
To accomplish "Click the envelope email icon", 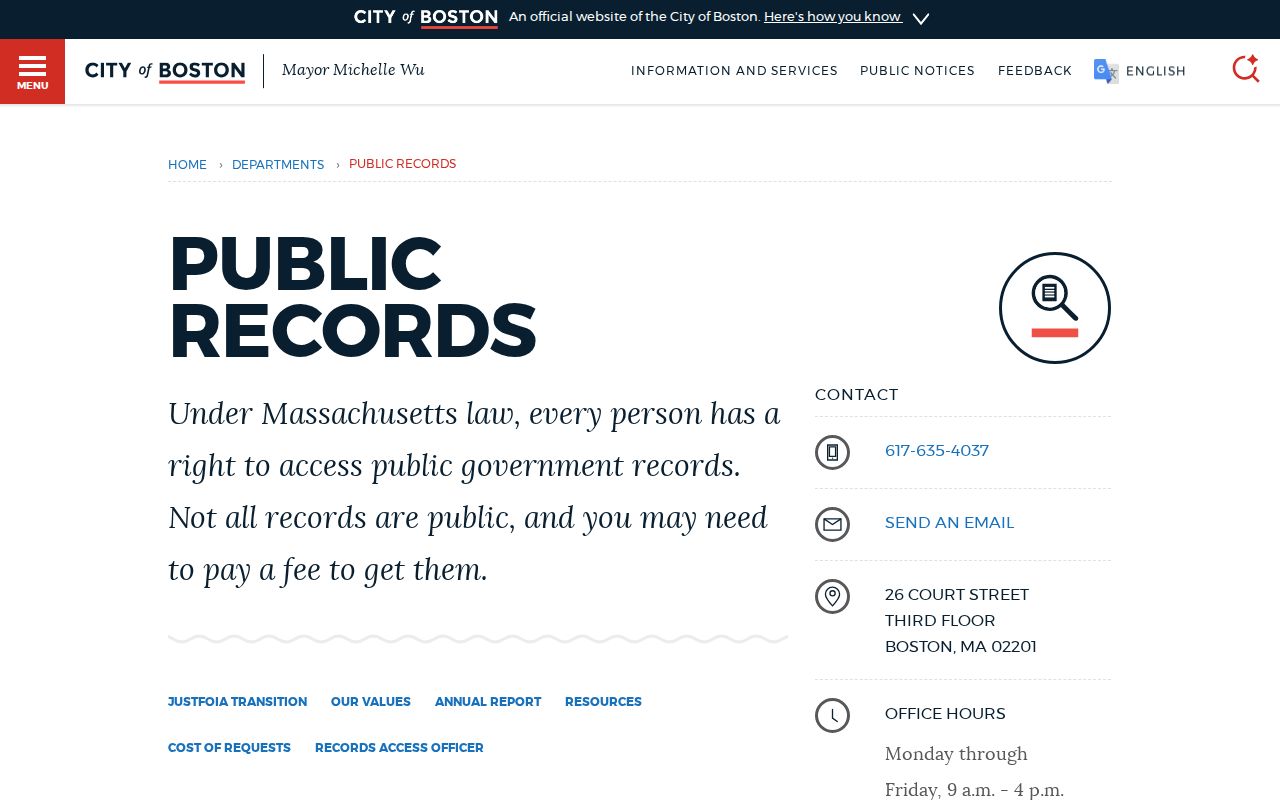I will coord(832,524).
